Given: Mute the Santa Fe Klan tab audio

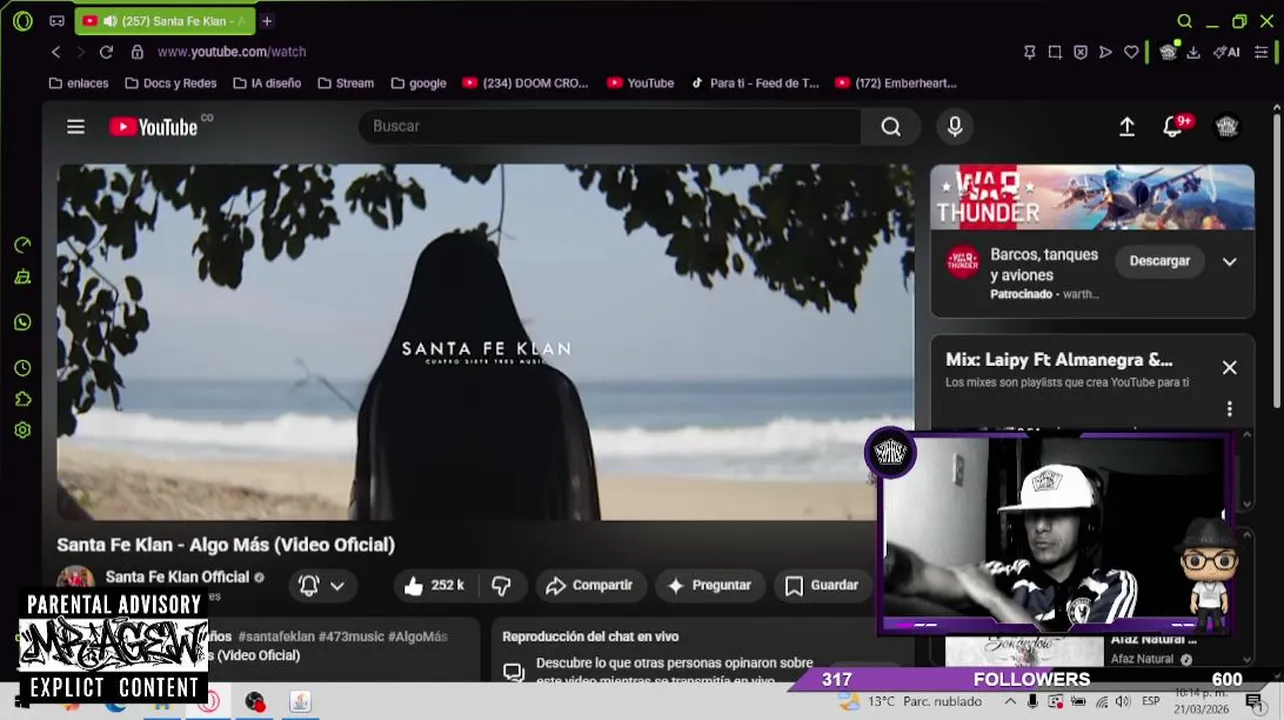Looking at the screenshot, I should (110, 21).
